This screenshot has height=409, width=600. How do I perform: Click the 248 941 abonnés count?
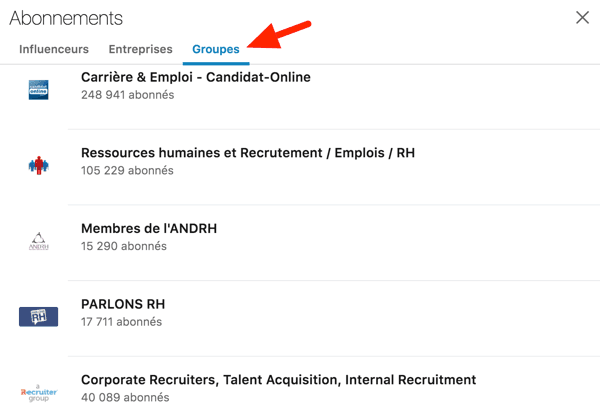click(x=127, y=95)
